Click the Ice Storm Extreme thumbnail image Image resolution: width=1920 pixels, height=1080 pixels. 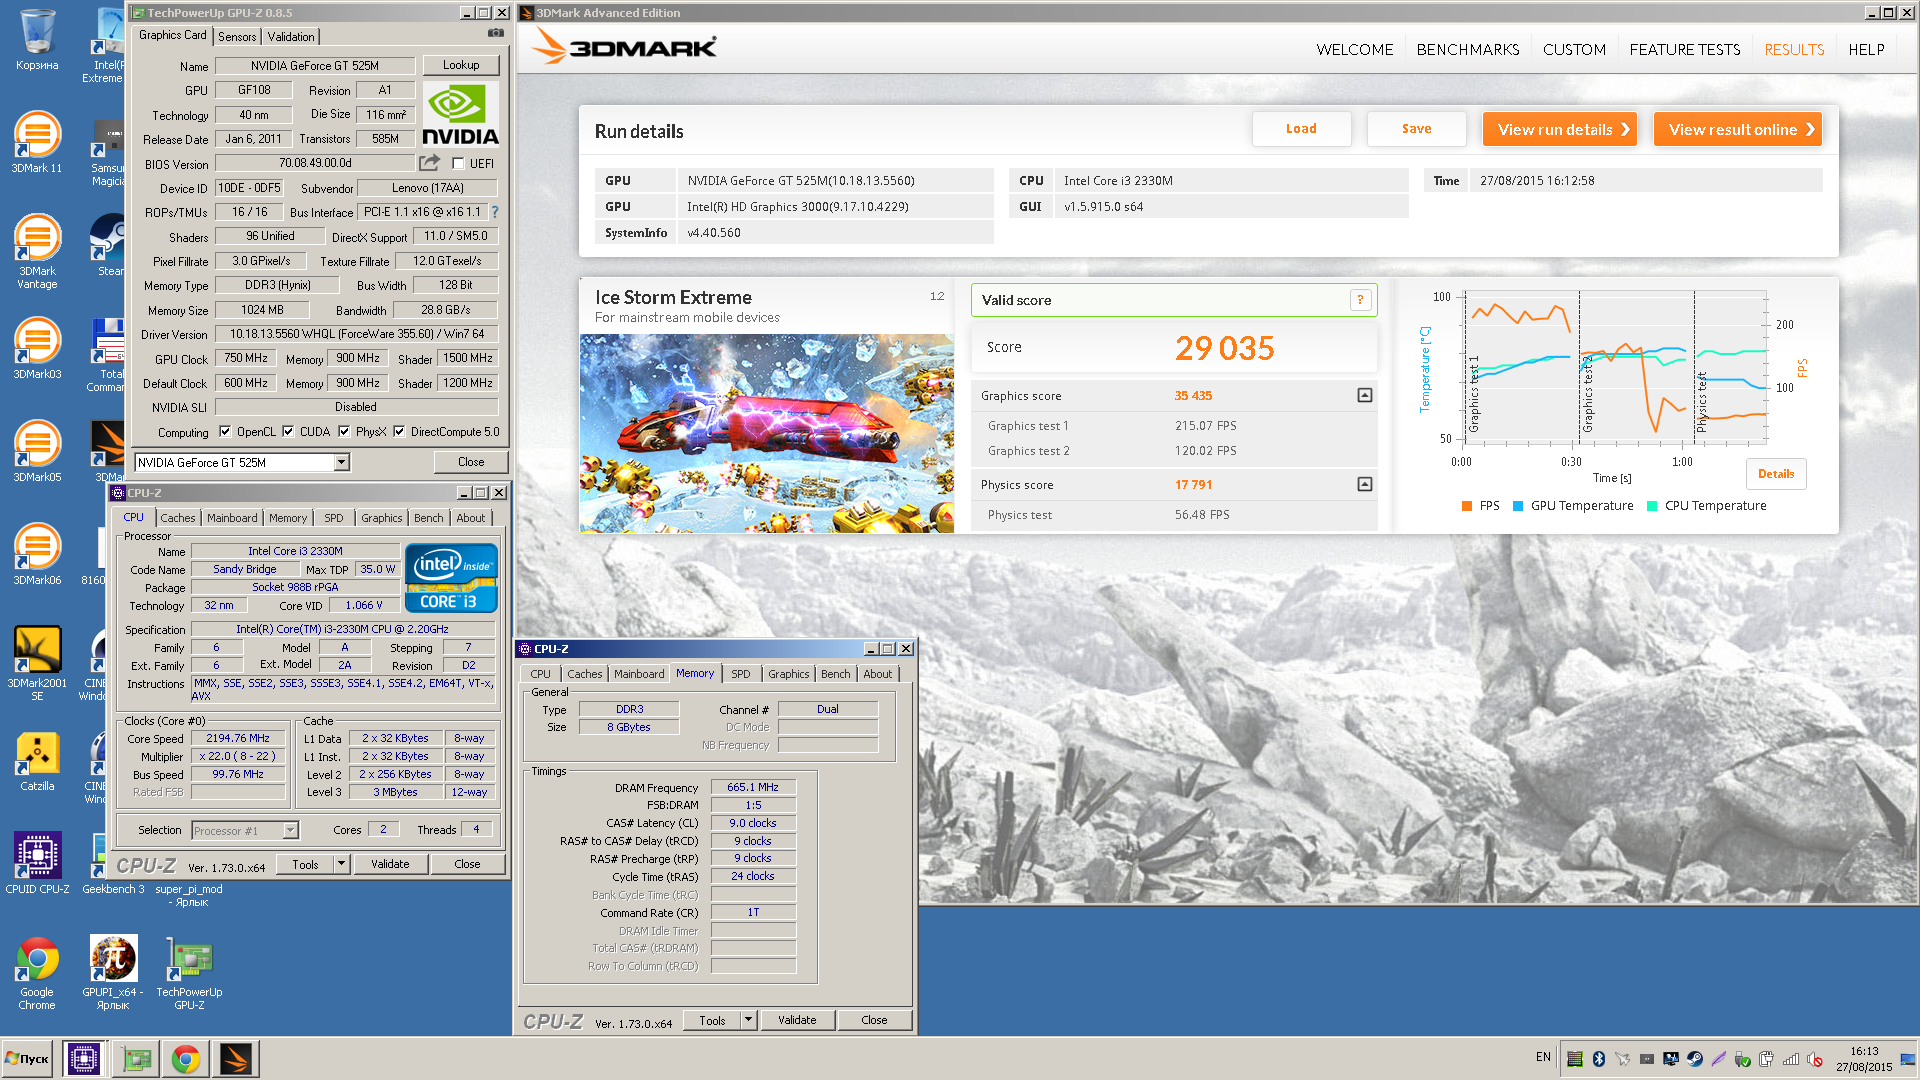tap(767, 433)
